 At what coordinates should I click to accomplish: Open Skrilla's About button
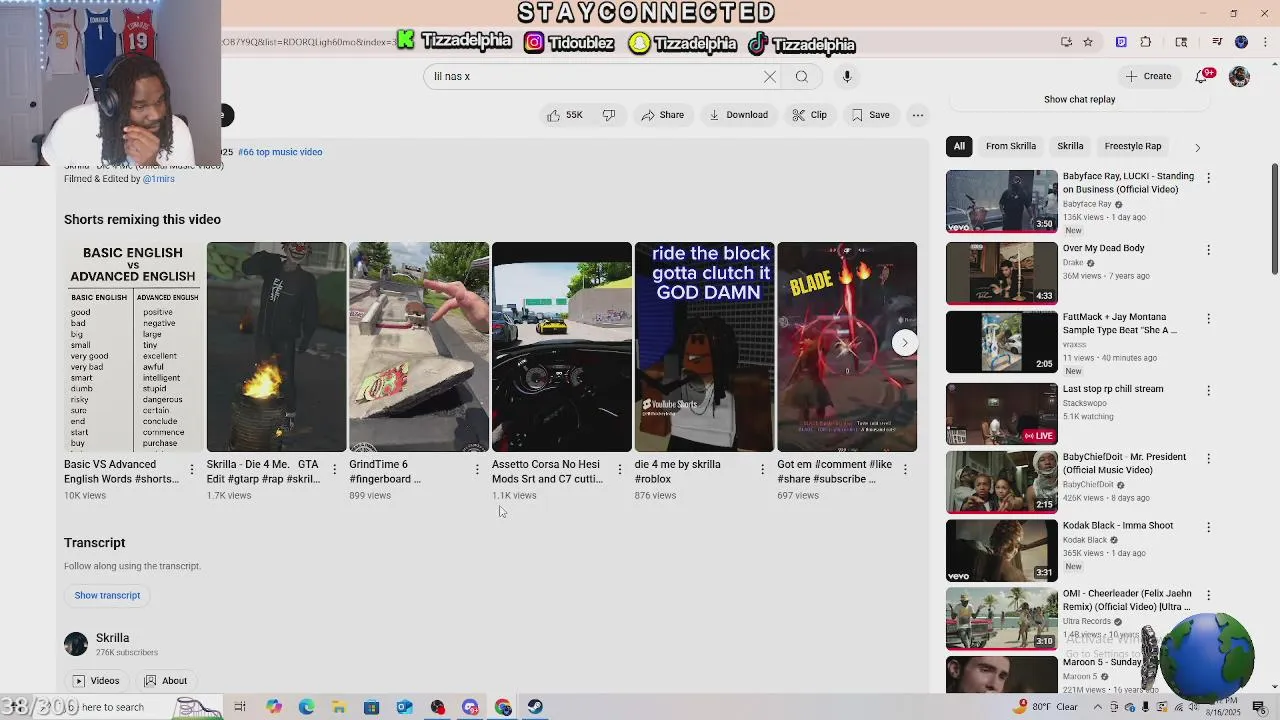pos(165,681)
